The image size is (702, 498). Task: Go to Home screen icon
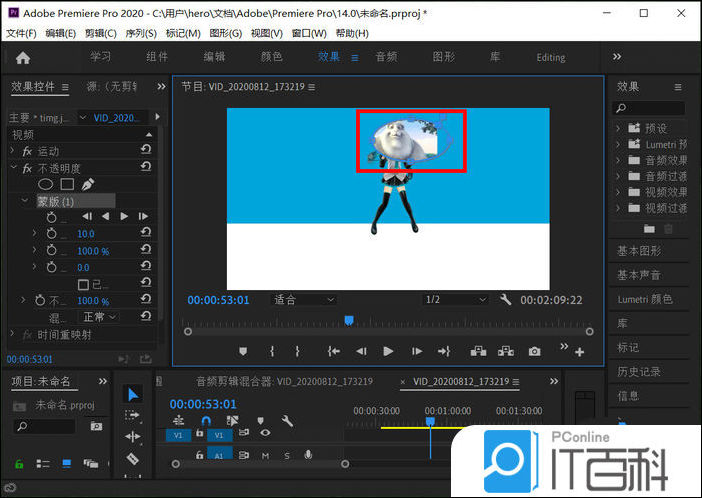(23, 57)
